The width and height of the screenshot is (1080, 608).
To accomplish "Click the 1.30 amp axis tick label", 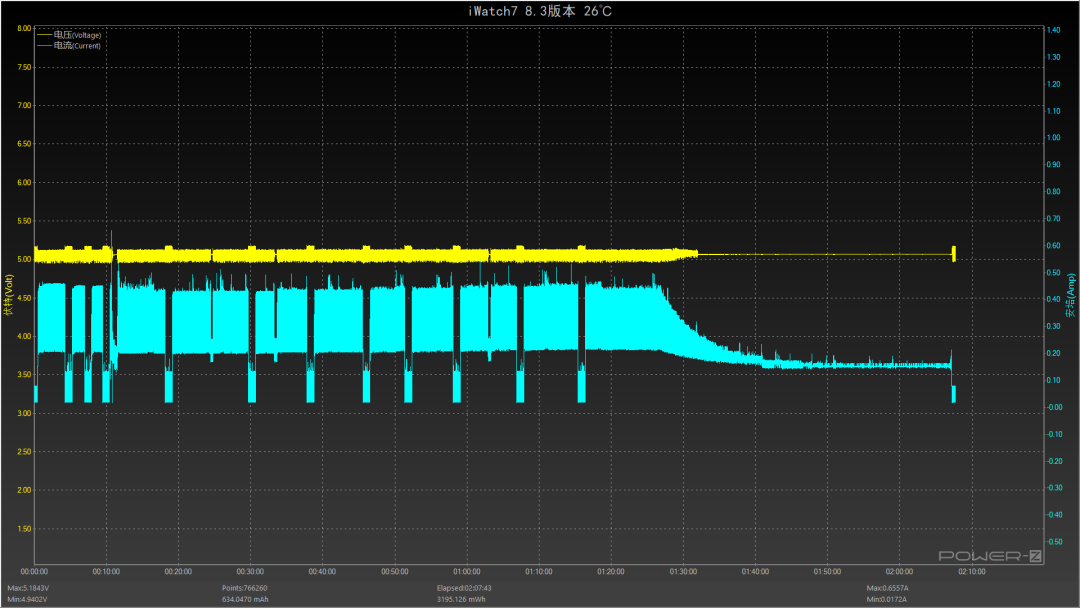I will coord(1054,57).
